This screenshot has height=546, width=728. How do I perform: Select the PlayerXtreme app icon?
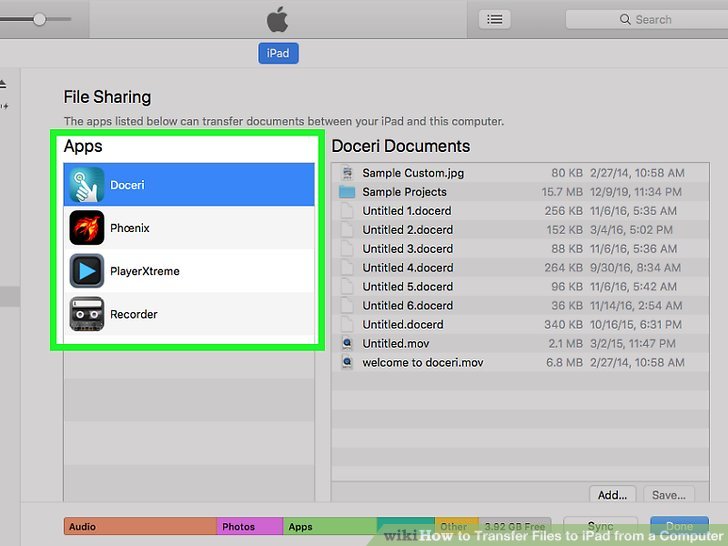[87, 271]
